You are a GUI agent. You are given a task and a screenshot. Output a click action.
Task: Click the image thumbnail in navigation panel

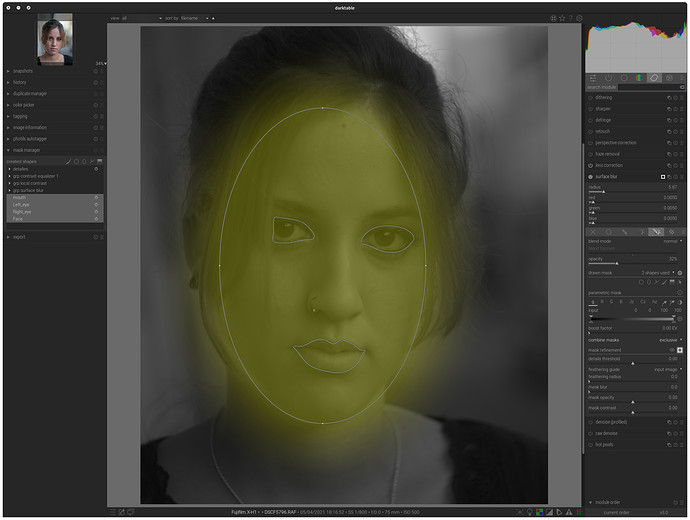pos(55,39)
